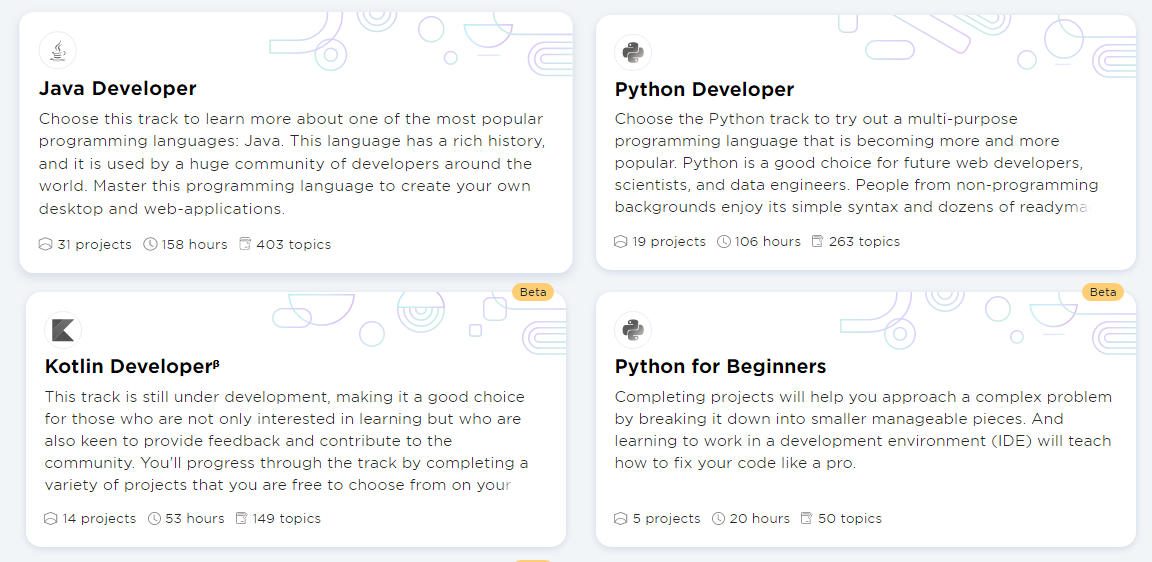Click the '14 projects' text
This screenshot has width=1152, height=562.
[99, 519]
